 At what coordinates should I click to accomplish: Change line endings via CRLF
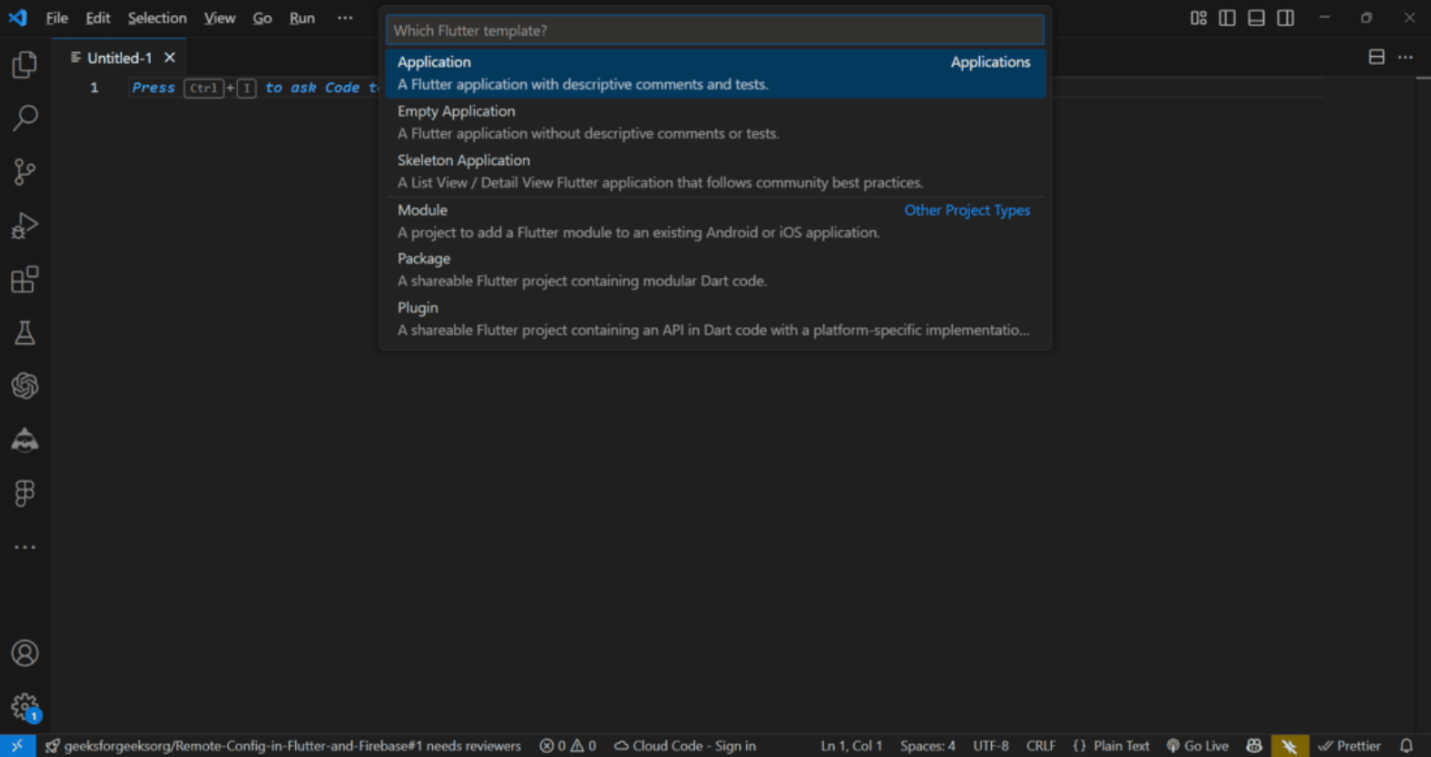(1041, 746)
